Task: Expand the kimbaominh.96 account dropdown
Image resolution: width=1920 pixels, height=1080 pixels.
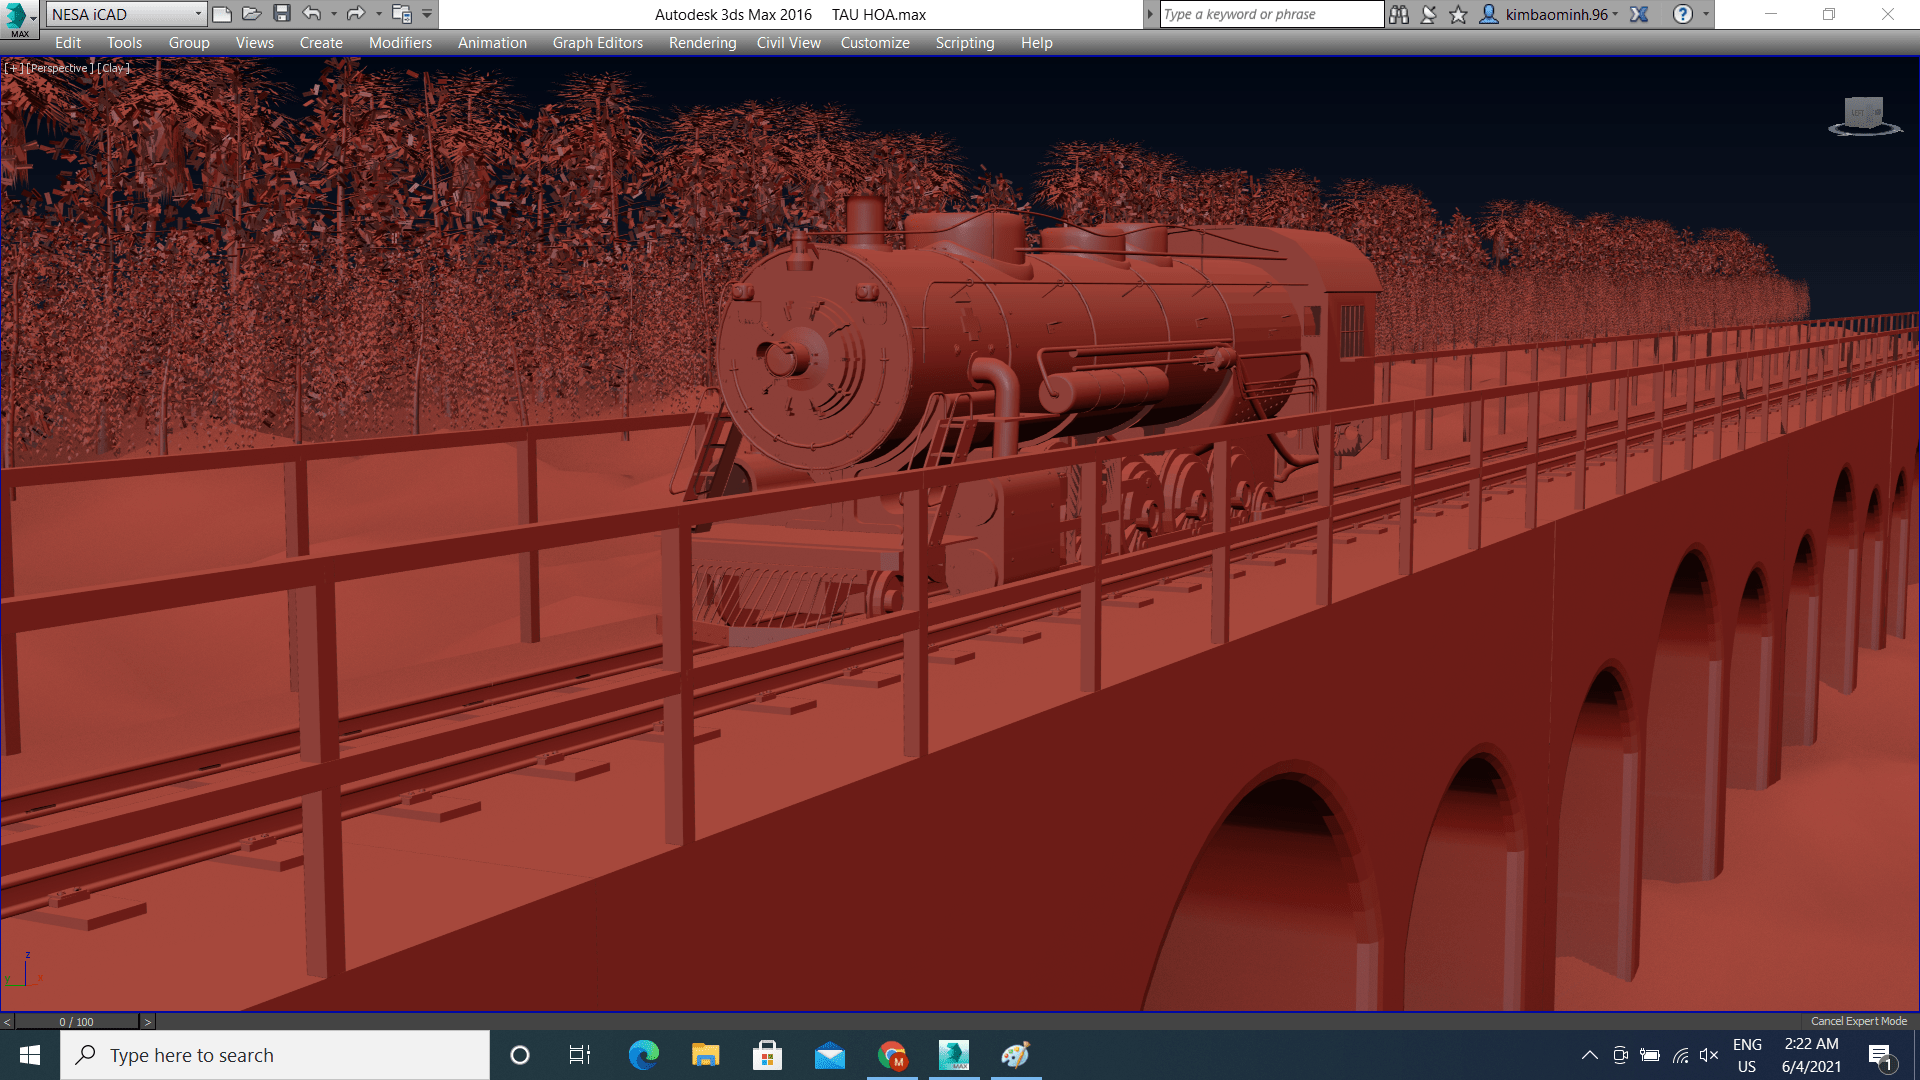Action: 1560,14
